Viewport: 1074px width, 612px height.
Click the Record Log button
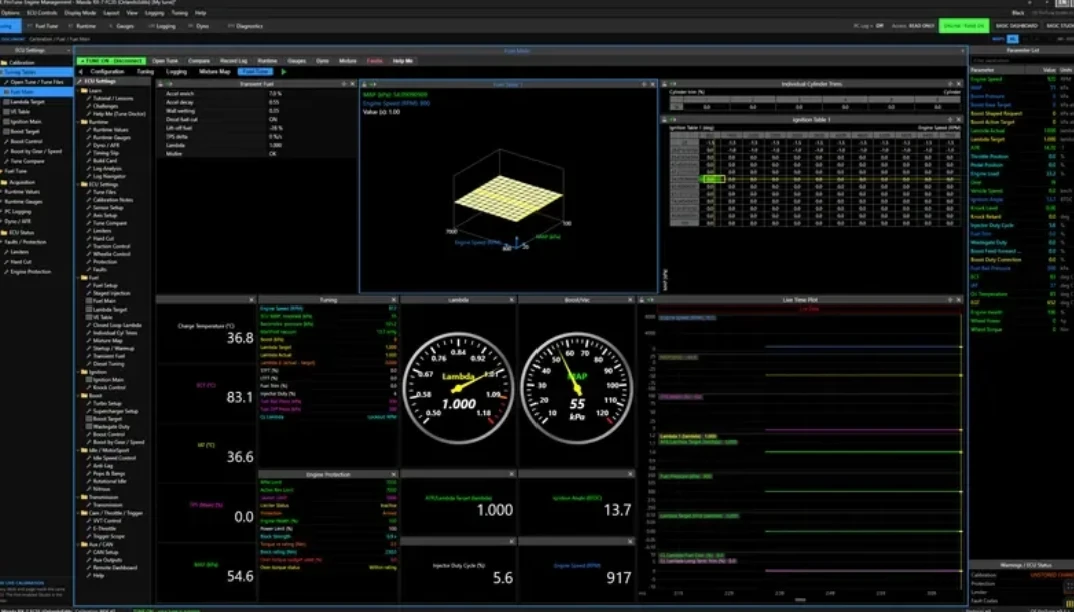click(234, 61)
